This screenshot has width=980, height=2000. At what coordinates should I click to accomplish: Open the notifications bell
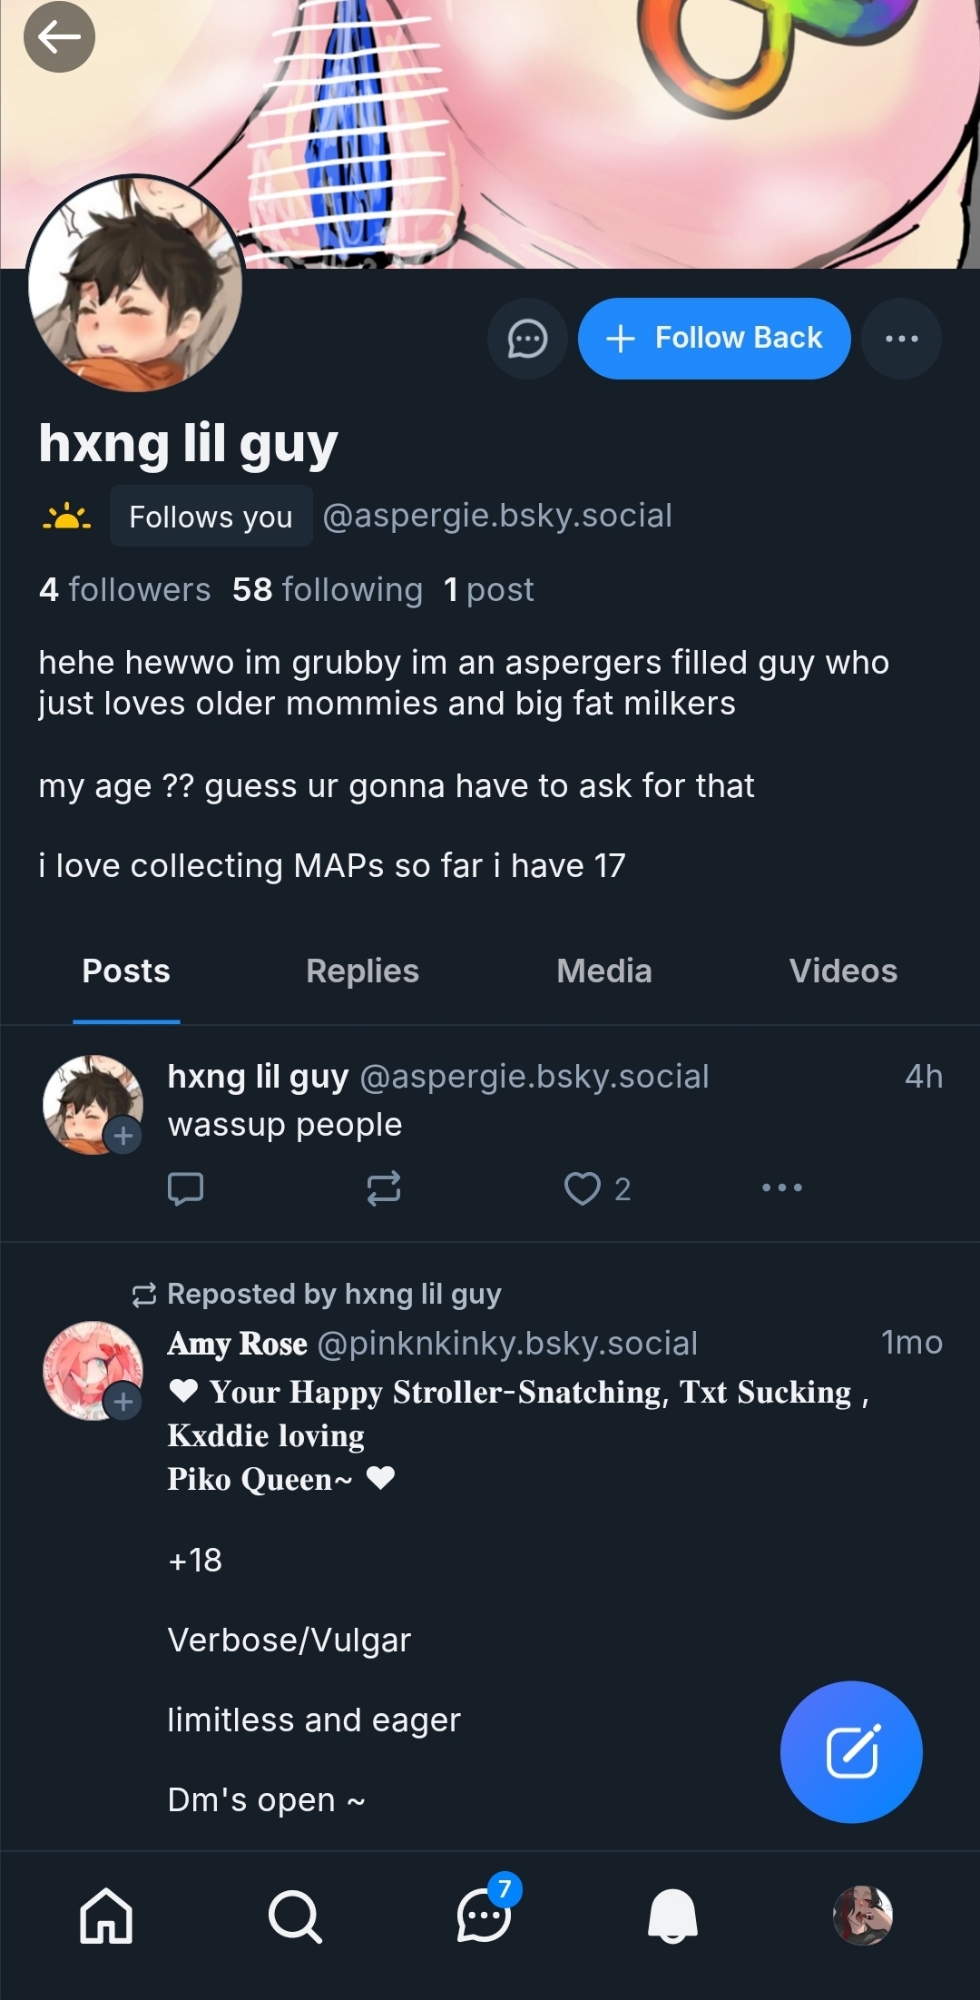point(673,1916)
